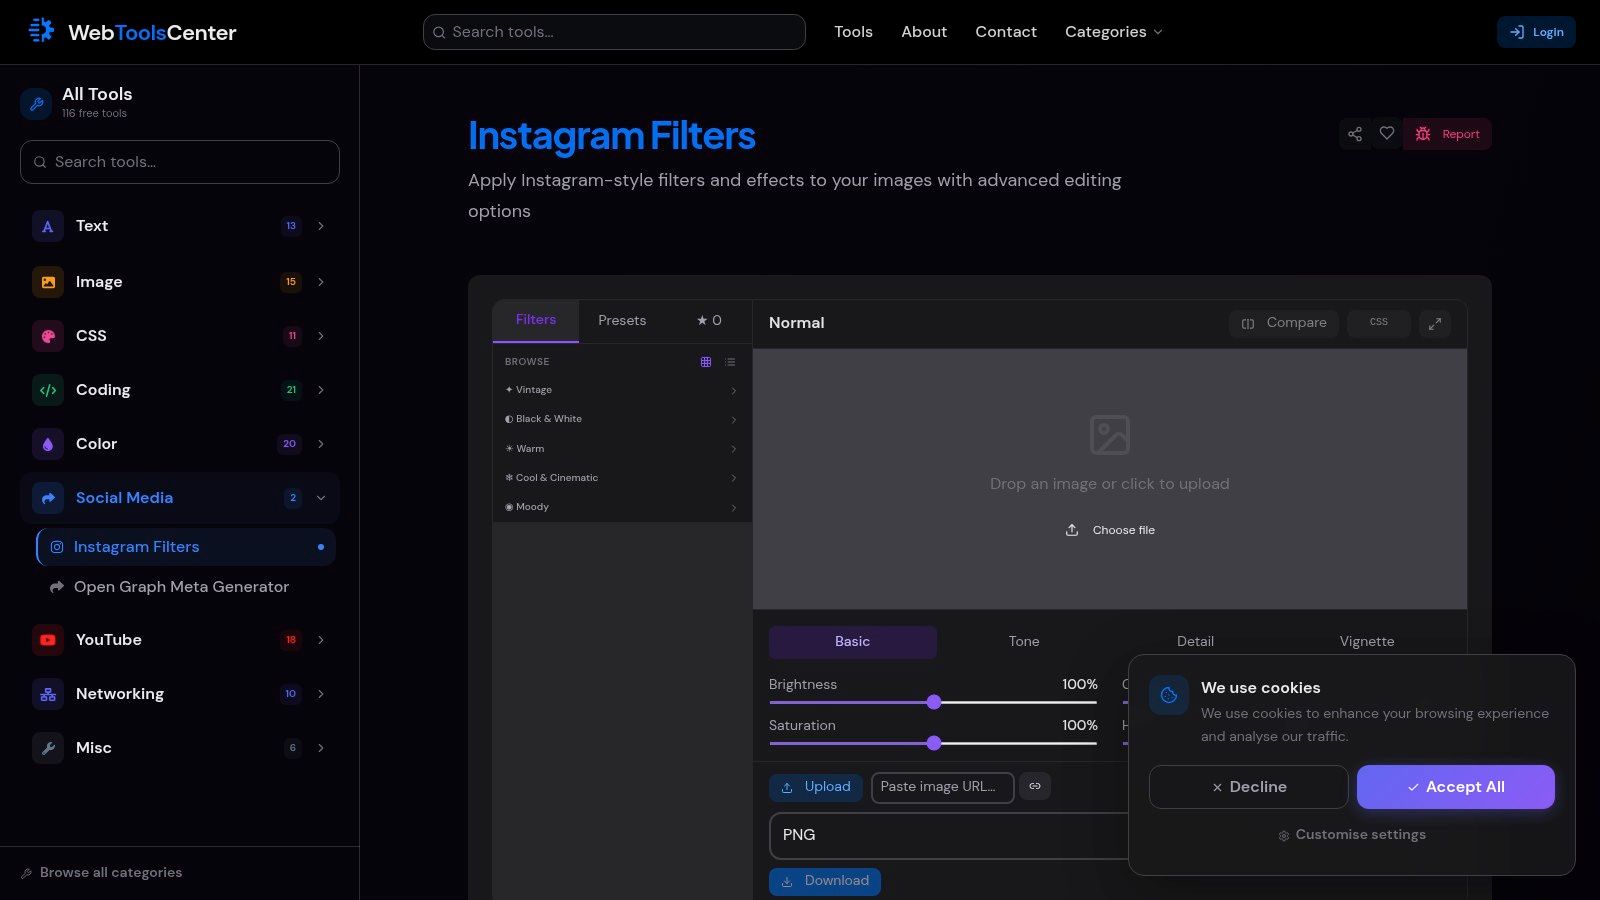Image resolution: width=1600 pixels, height=900 pixels.
Task: Expand the Cool & Cinematic filter group
Action: (x=622, y=478)
